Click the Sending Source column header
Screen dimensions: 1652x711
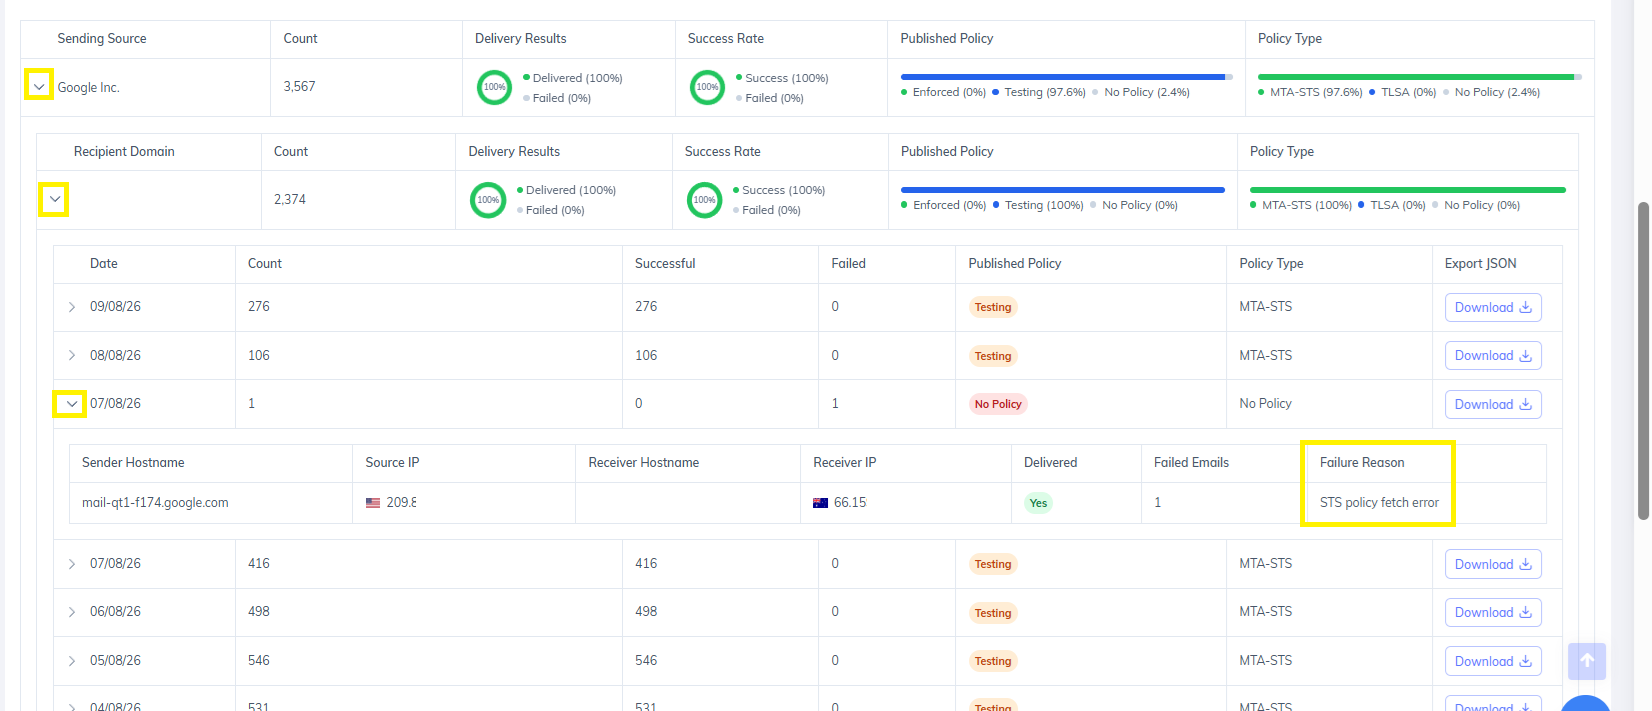[102, 39]
